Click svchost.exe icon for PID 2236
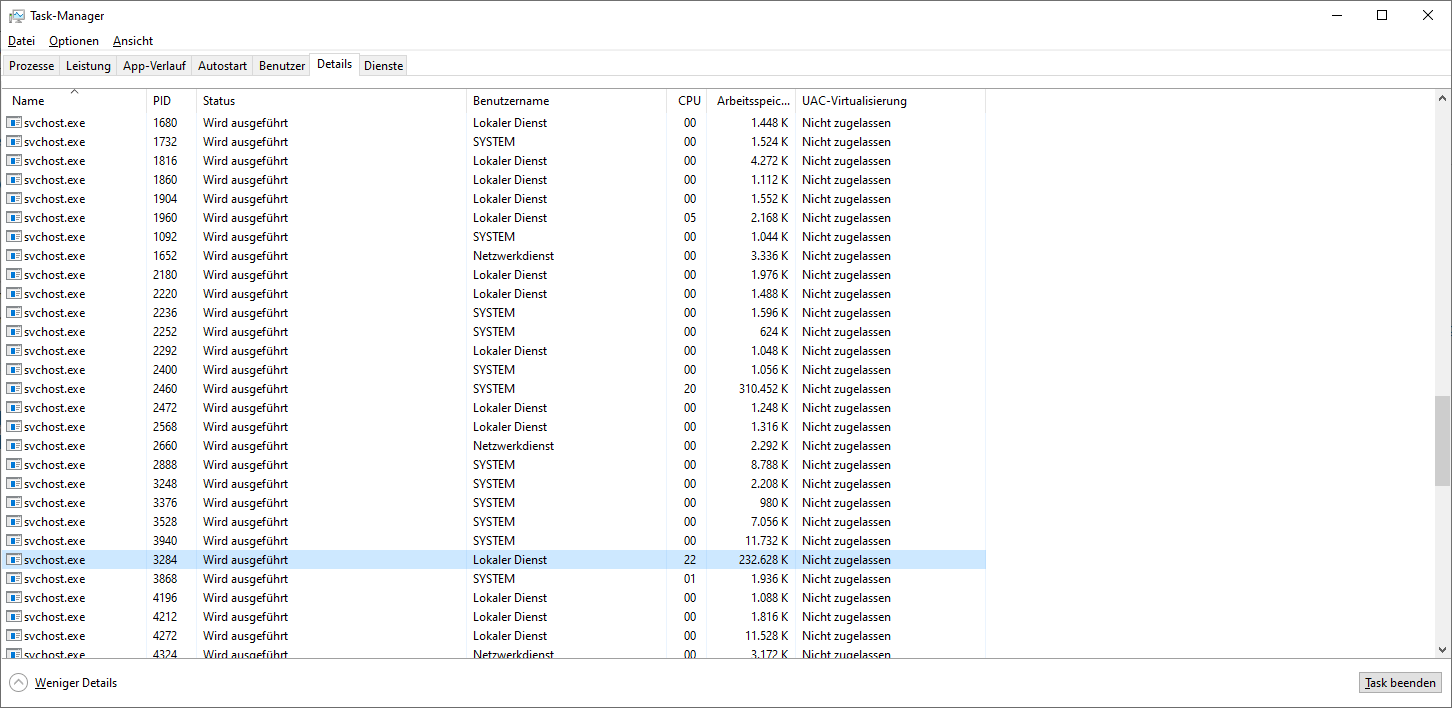Screen dimensions: 1452x708 14,313
